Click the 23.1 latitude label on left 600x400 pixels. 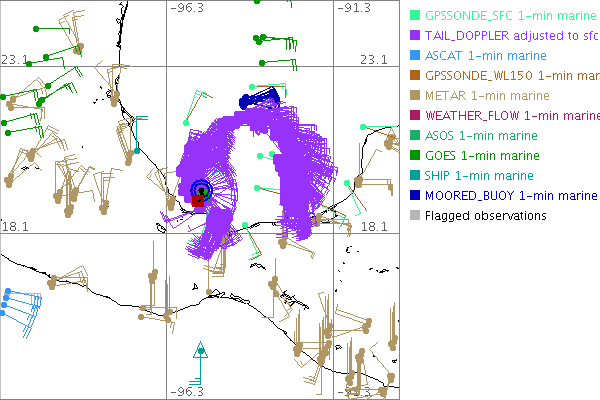pos(17,60)
